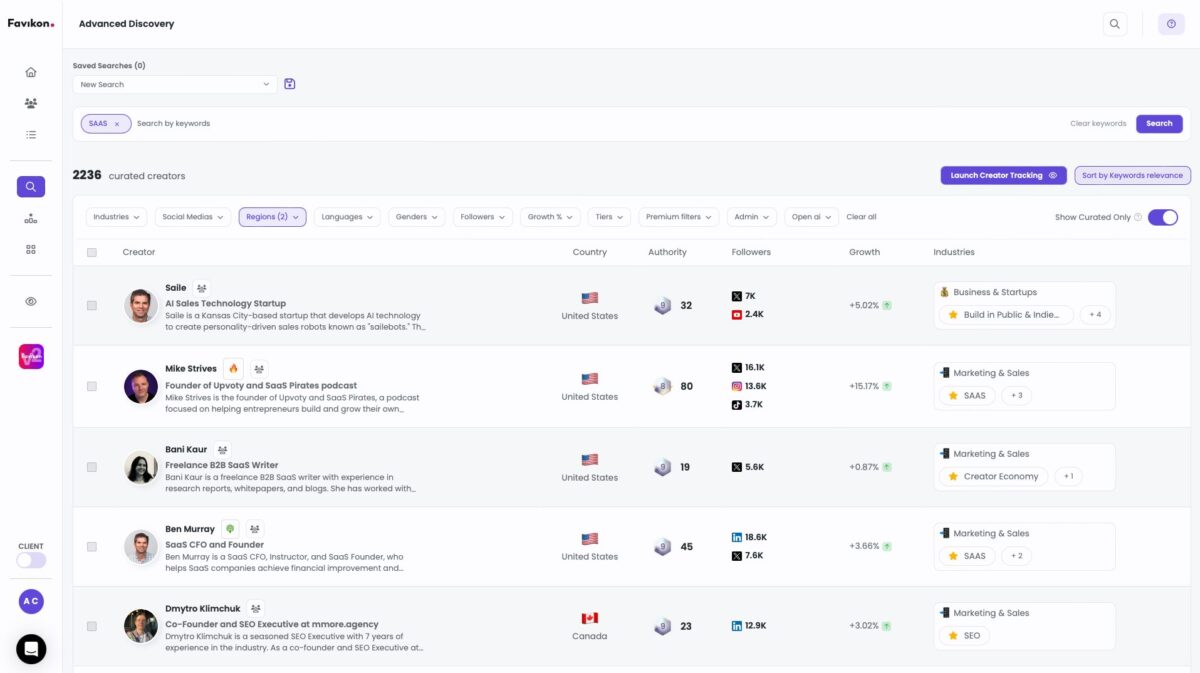Disable the Show Curated Only toggle

pos(1163,216)
